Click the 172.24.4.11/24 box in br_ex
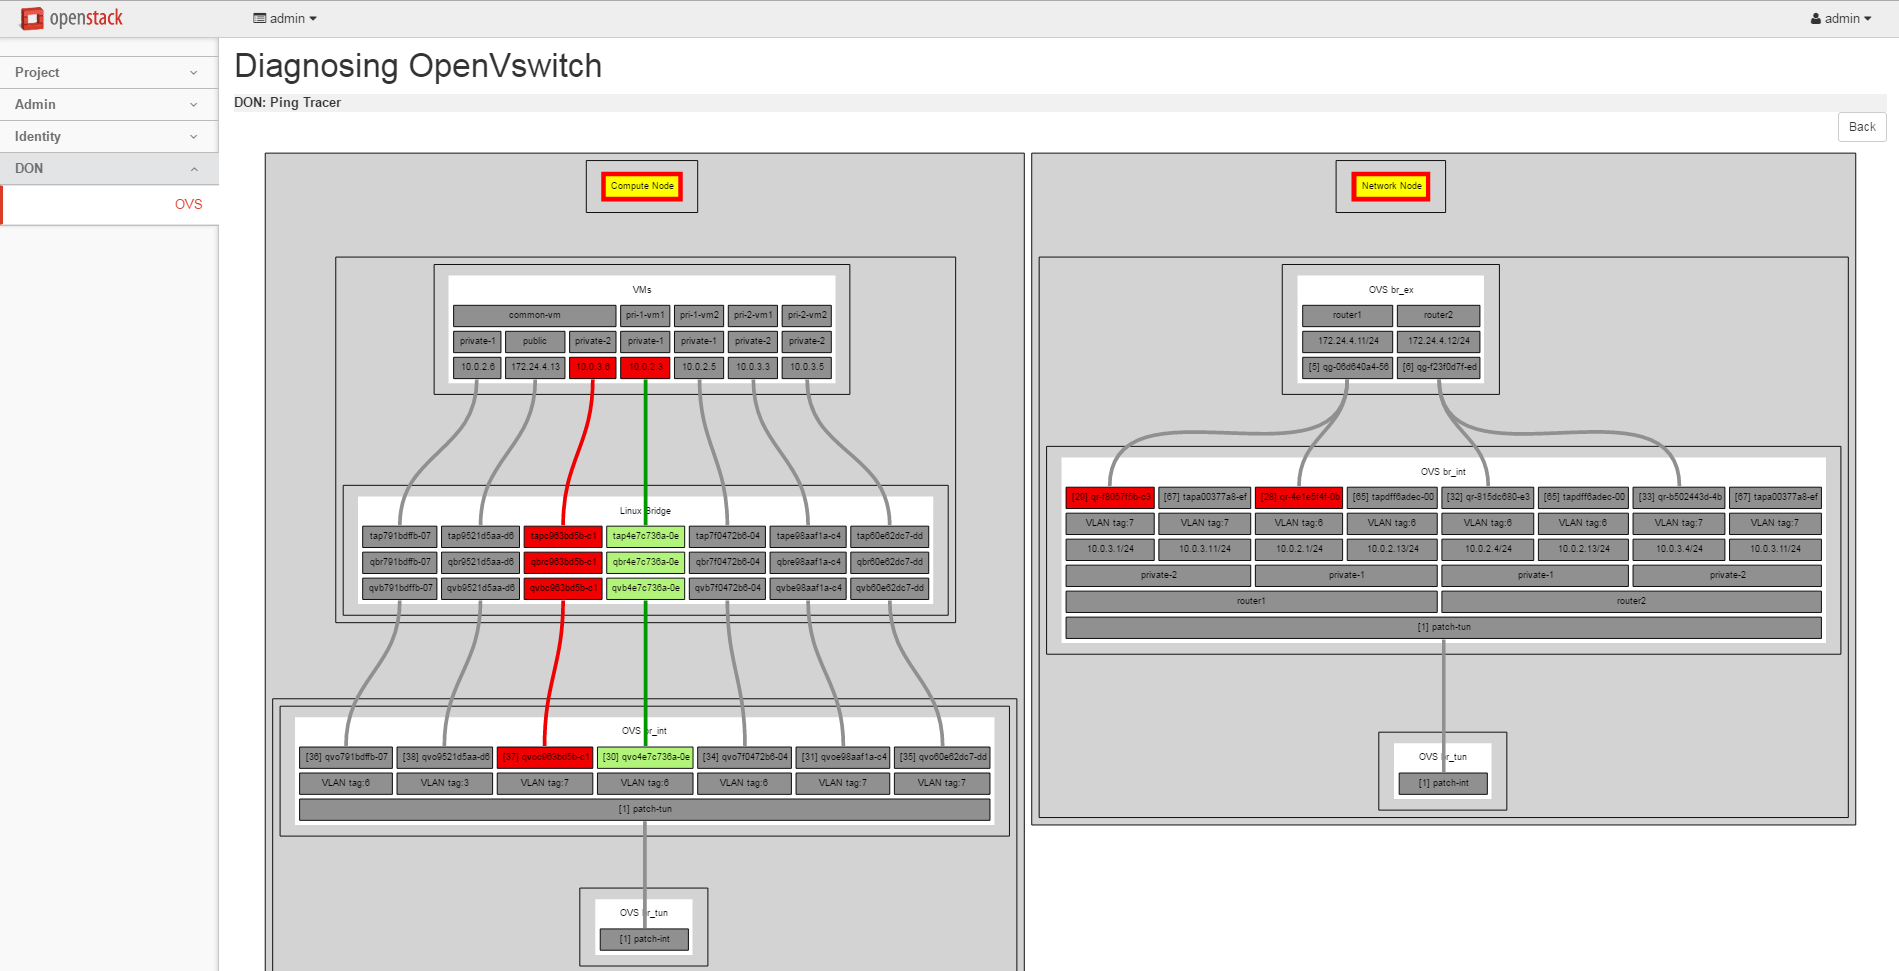 (x=1347, y=341)
